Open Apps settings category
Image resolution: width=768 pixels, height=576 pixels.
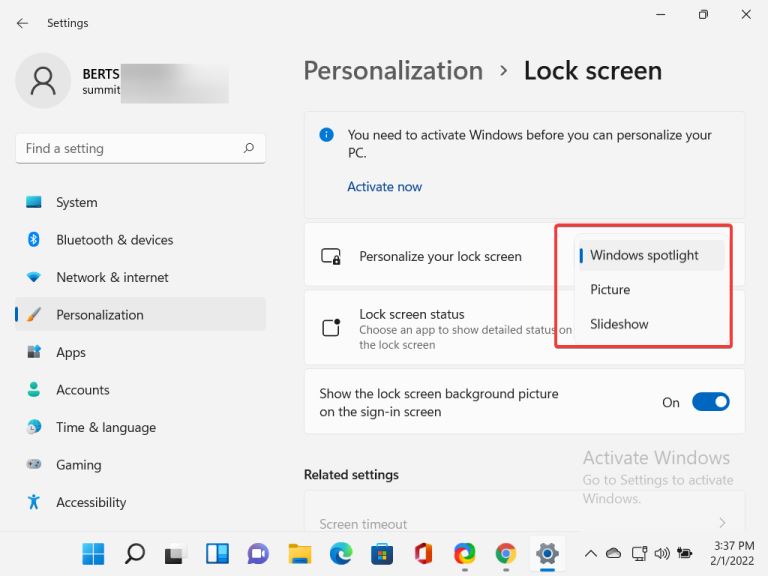(x=141, y=352)
